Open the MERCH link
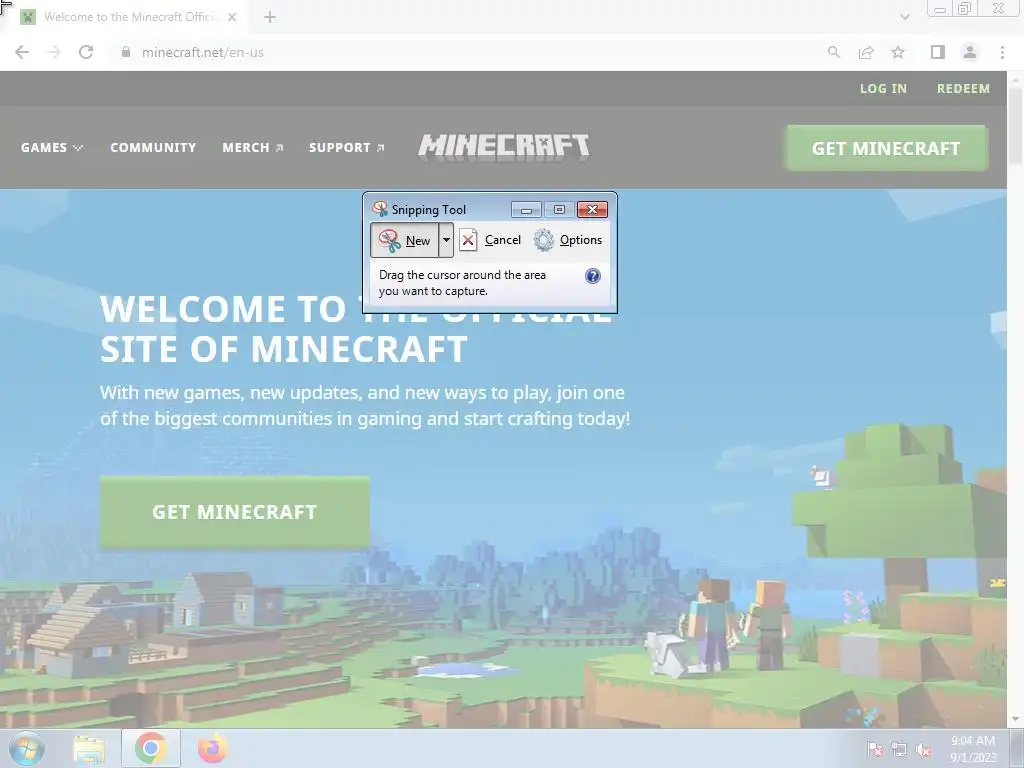The width and height of the screenshot is (1024, 768). click(x=253, y=148)
